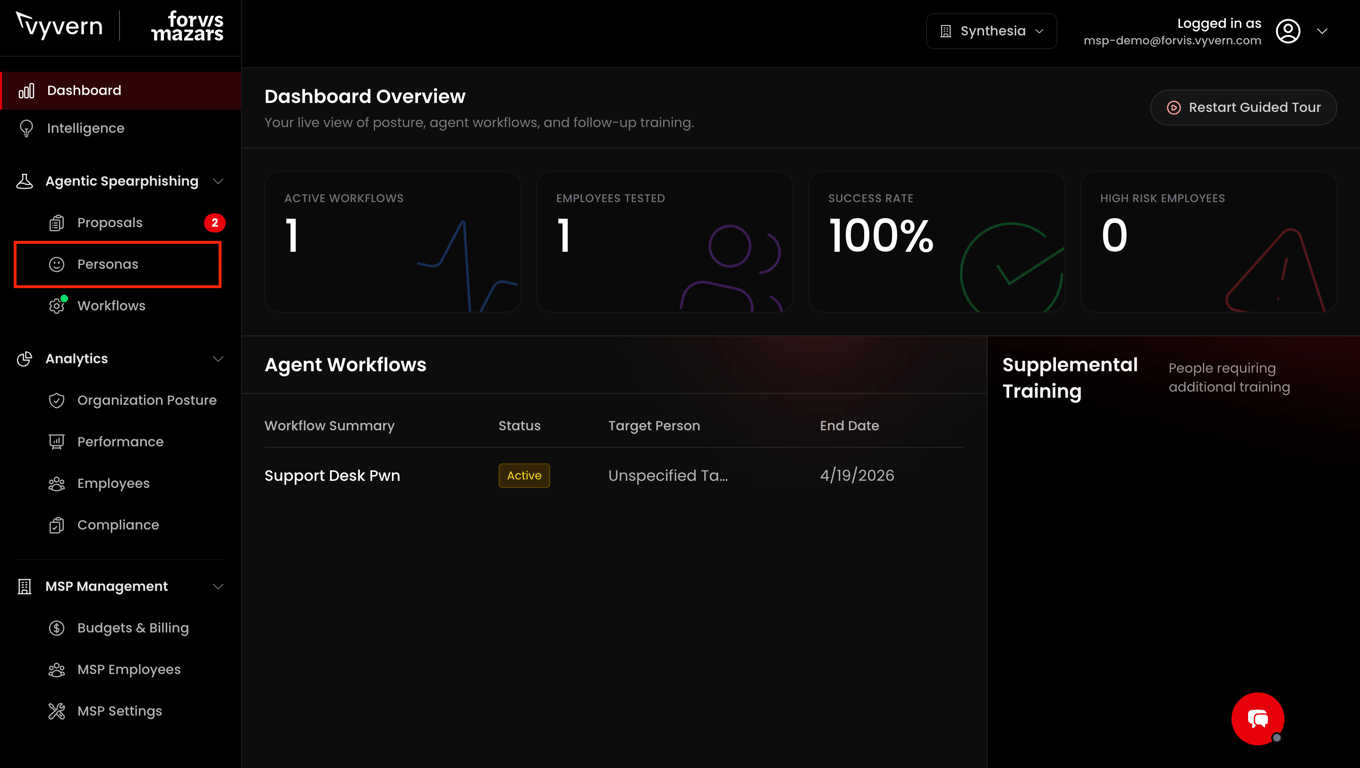The width and height of the screenshot is (1360, 768).
Task: Open MSP Settings page
Action: (120, 711)
